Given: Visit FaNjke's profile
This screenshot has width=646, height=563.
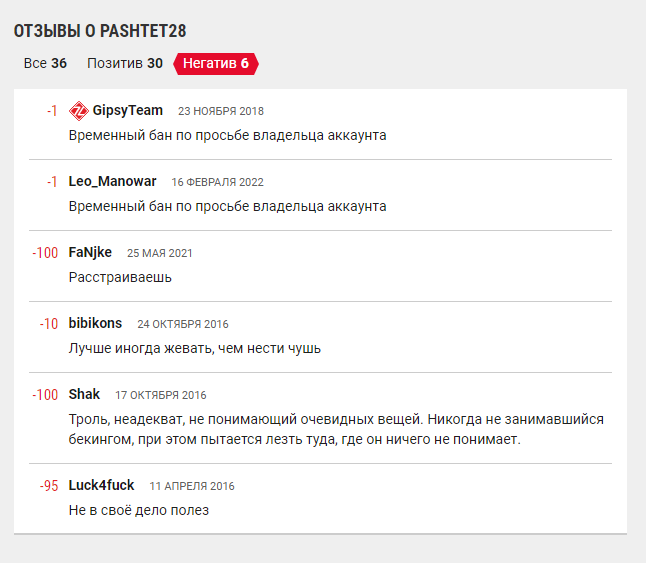Looking at the screenshot, I should (x=90, y=252).
